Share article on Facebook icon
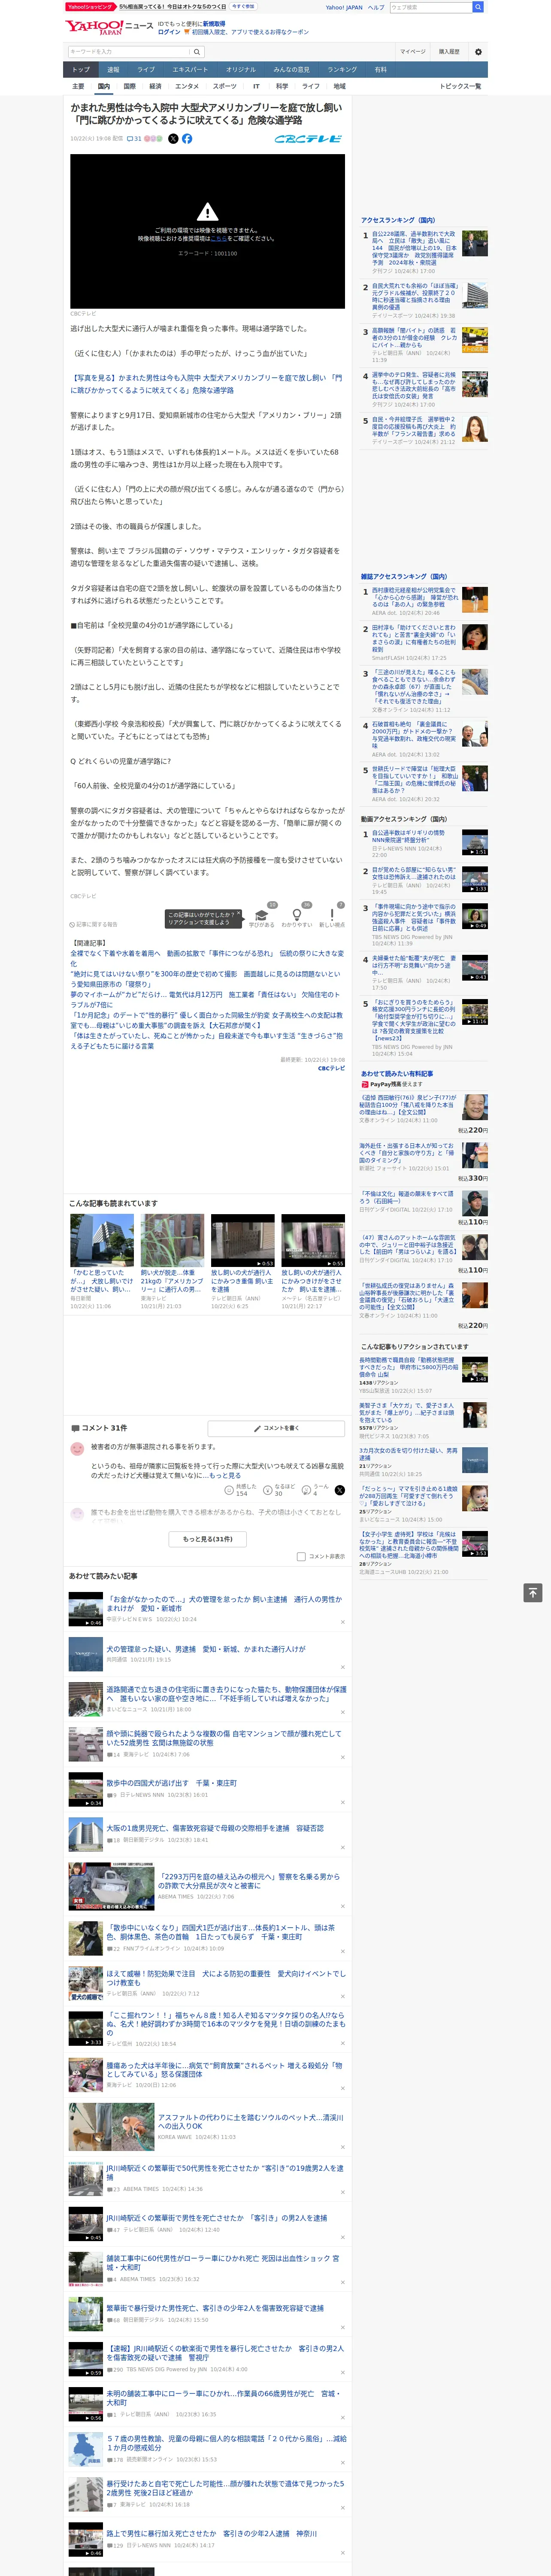The height and width of the screenshot is (2576, 551). click(x=187, y=139)
